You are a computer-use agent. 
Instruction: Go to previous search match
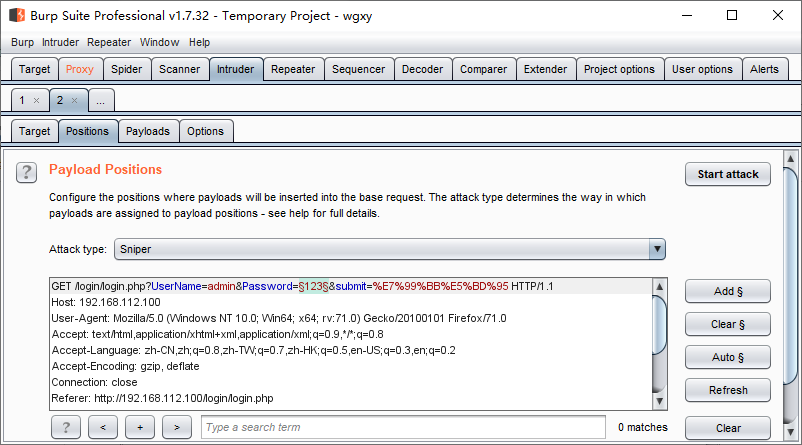(103, 427)
